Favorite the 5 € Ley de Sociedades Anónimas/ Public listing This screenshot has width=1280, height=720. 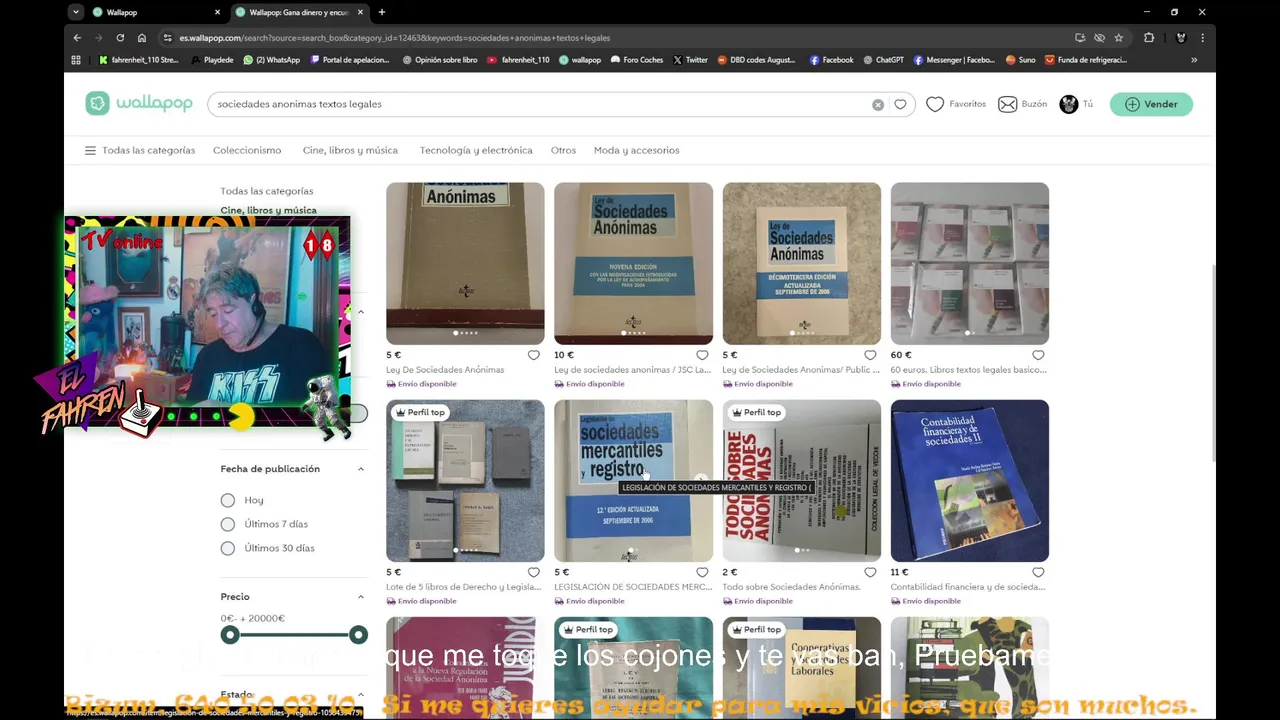pos(870,355)
